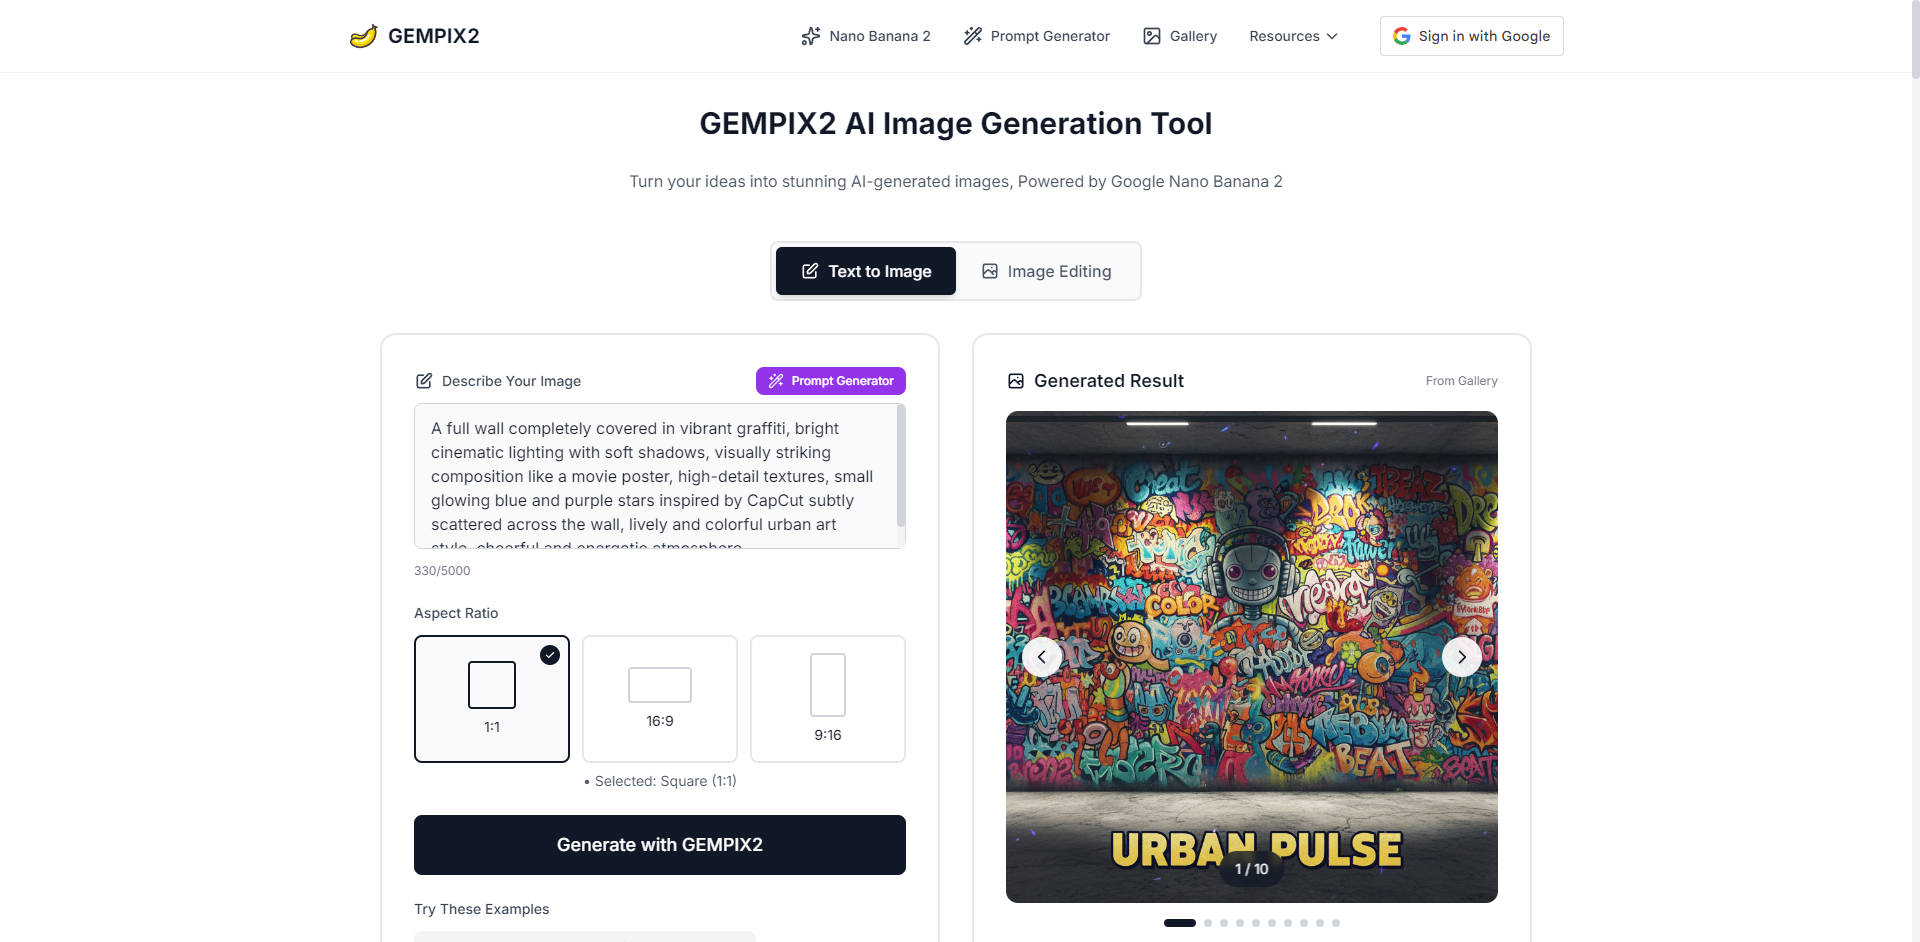Viewport: 1920px width, 942px height.
Task: Click the pencil icon beside Describe Your Image
Action: (x=424, y=380)
